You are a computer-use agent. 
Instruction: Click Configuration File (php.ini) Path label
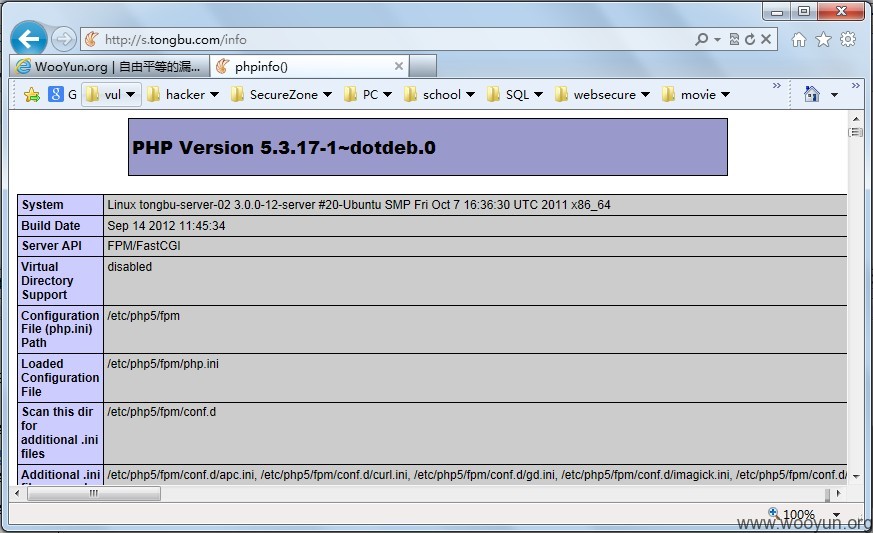(60, 329)
